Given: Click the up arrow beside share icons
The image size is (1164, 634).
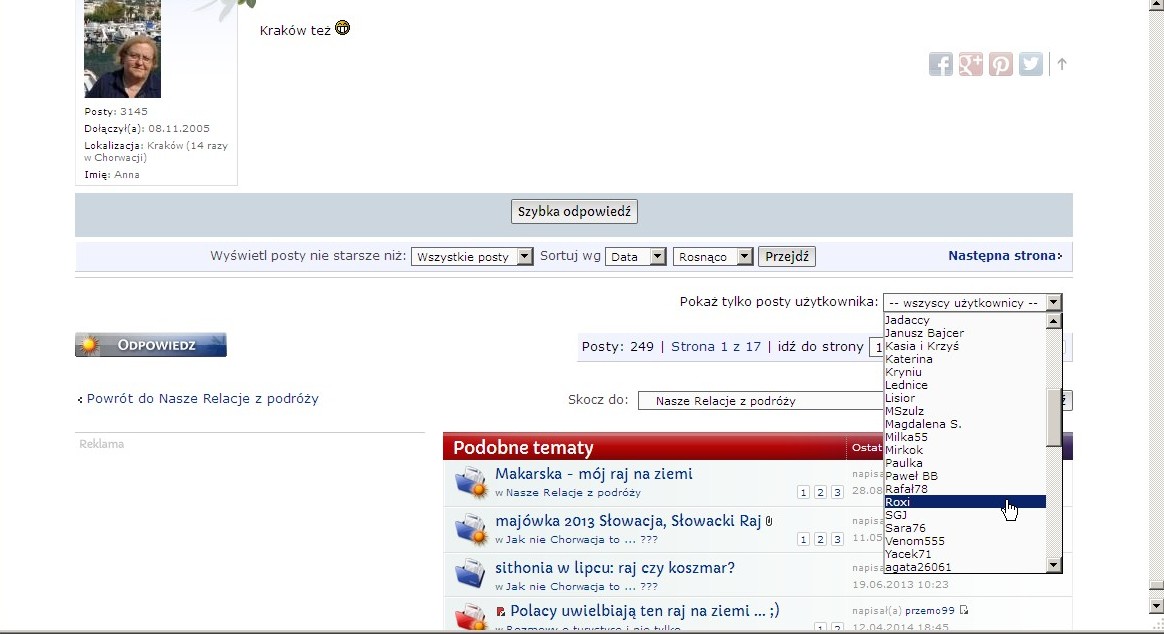Looking at the screenshot, I should pyautogui.click(x=1062, y=64).
